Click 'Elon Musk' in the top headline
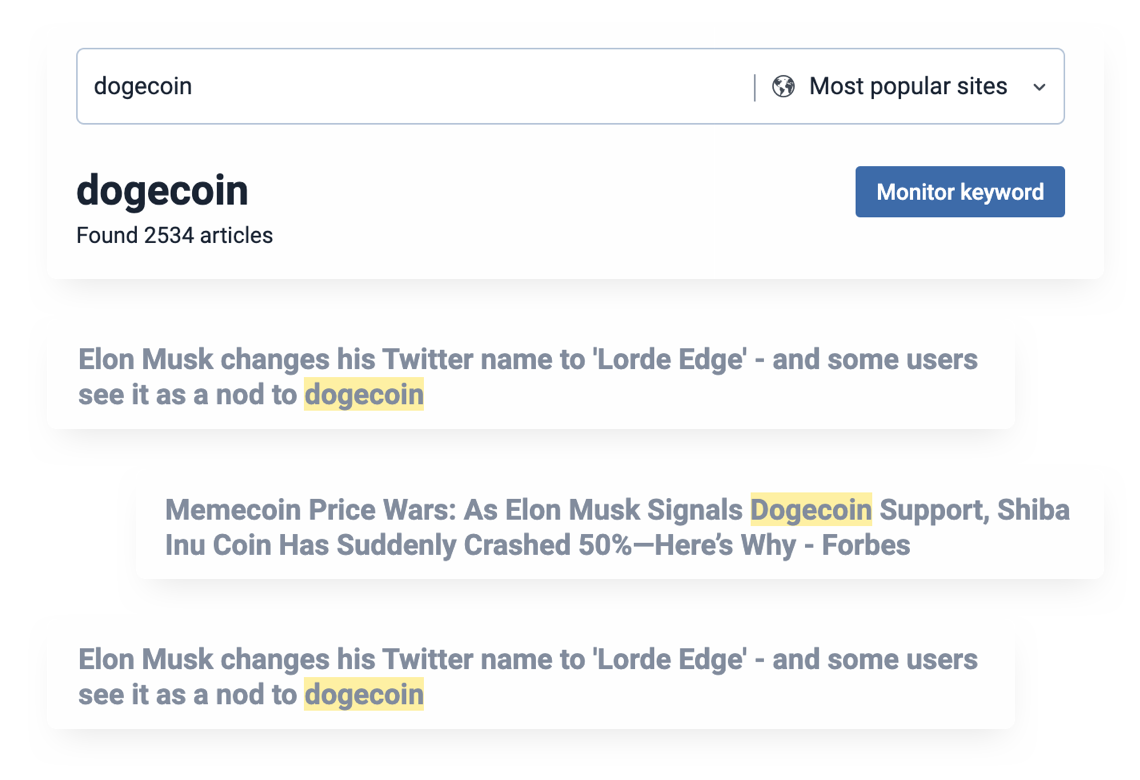This screenshot has width=1140, height=780. pyautogui.click(x=145, y=359)
